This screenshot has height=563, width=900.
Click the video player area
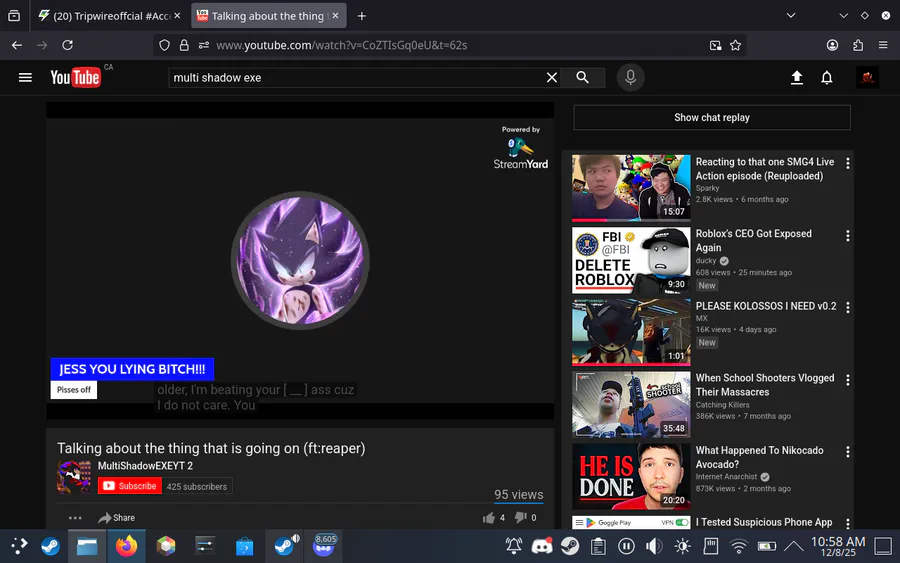pyautogui.click(x=300, y=261)
